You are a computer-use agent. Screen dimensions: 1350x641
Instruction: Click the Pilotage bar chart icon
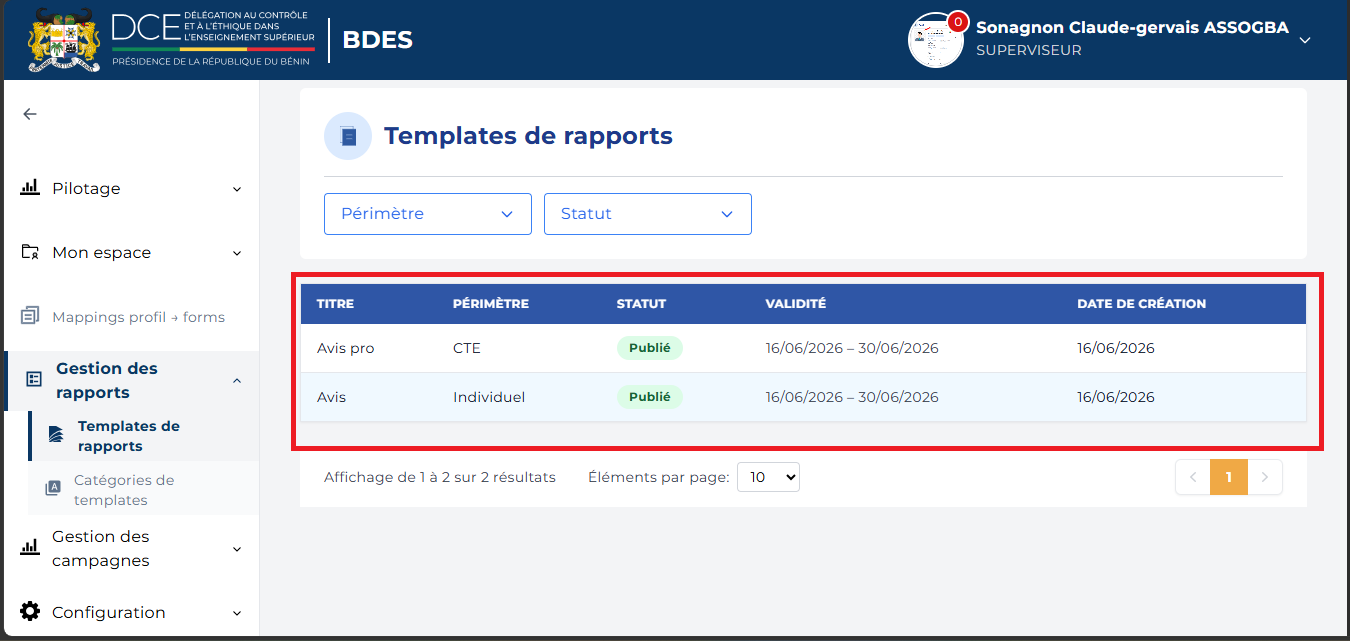[x=30, y=188]
